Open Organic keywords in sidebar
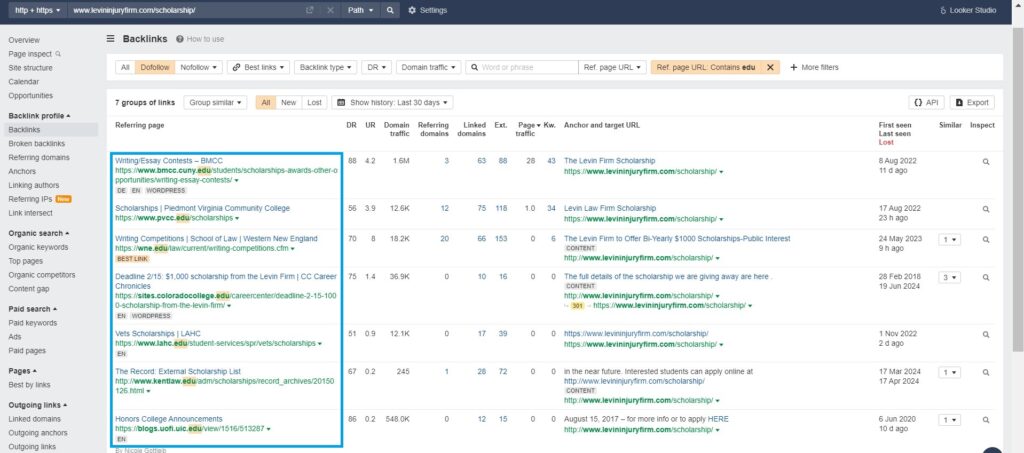Screen dimensions: 1024x453 [x=38, y=247]
